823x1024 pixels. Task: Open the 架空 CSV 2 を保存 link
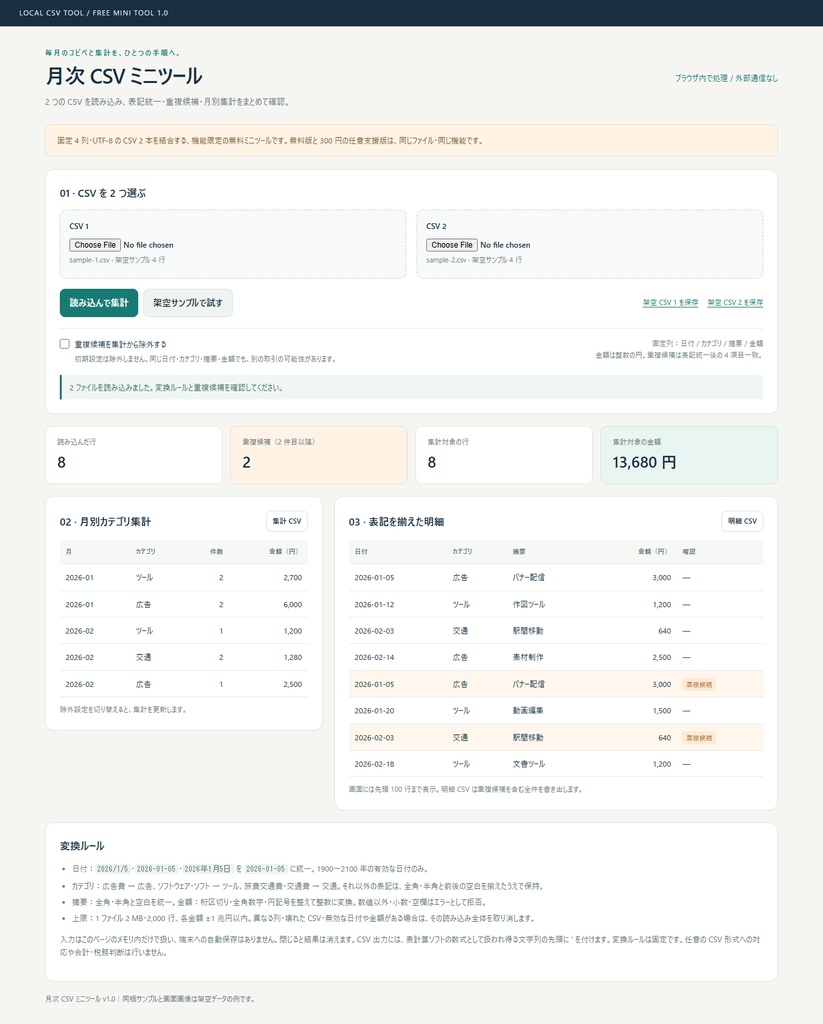735,302
